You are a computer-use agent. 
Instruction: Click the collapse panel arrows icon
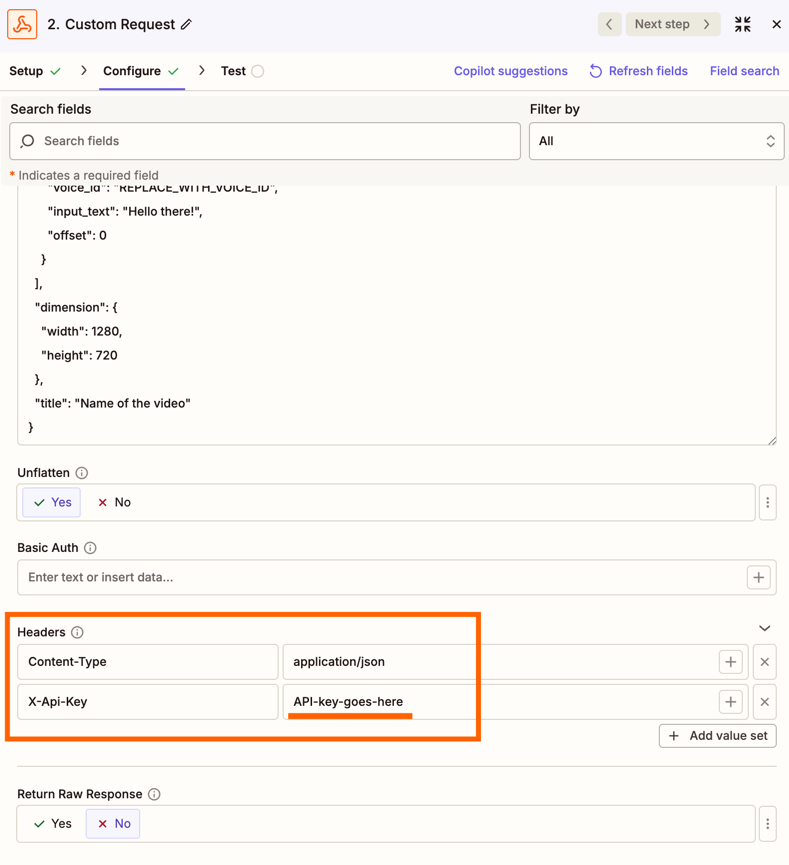[742, 24]
